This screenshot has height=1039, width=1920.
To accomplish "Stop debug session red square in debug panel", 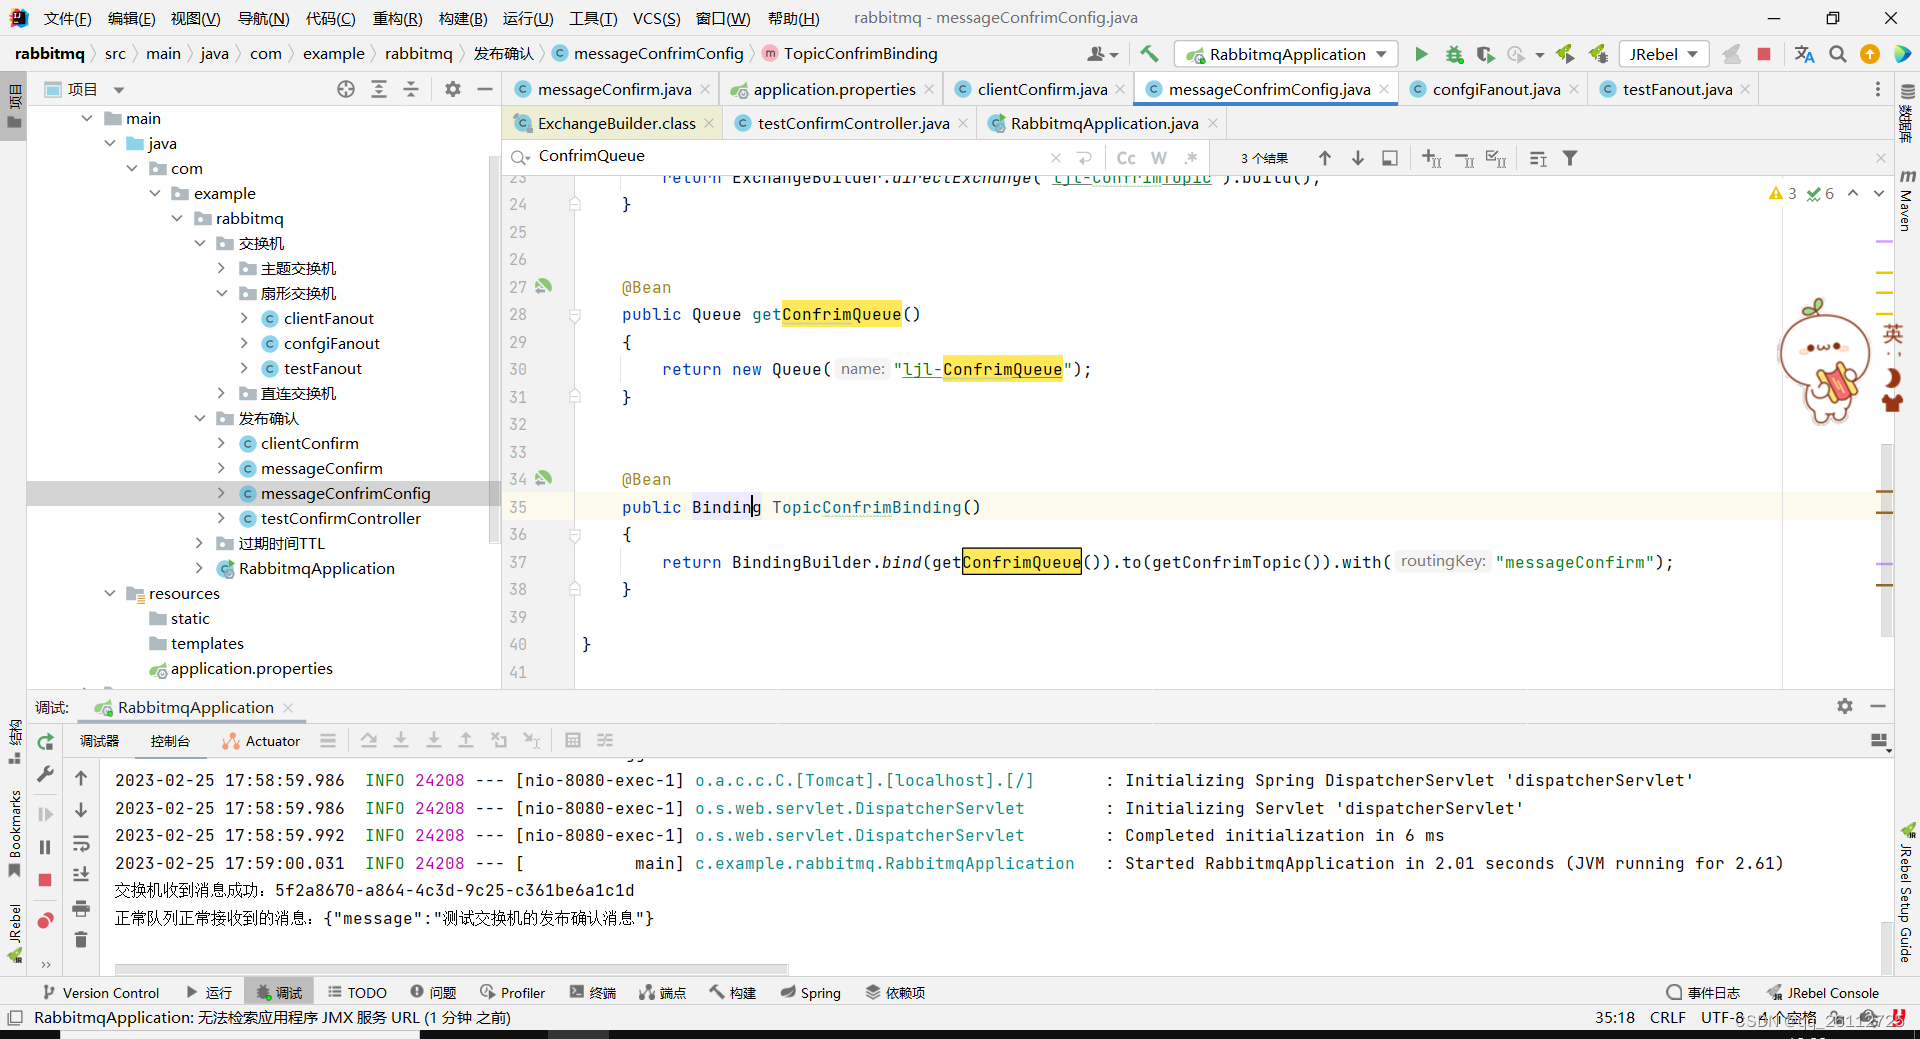I will (45, 880).
